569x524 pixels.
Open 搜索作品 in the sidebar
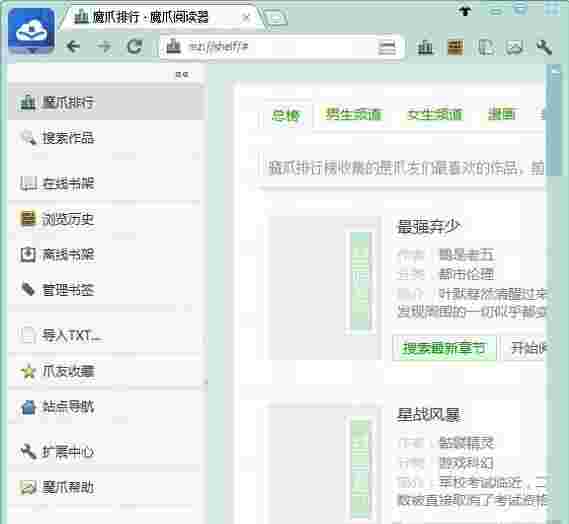[x=106, y=138]
